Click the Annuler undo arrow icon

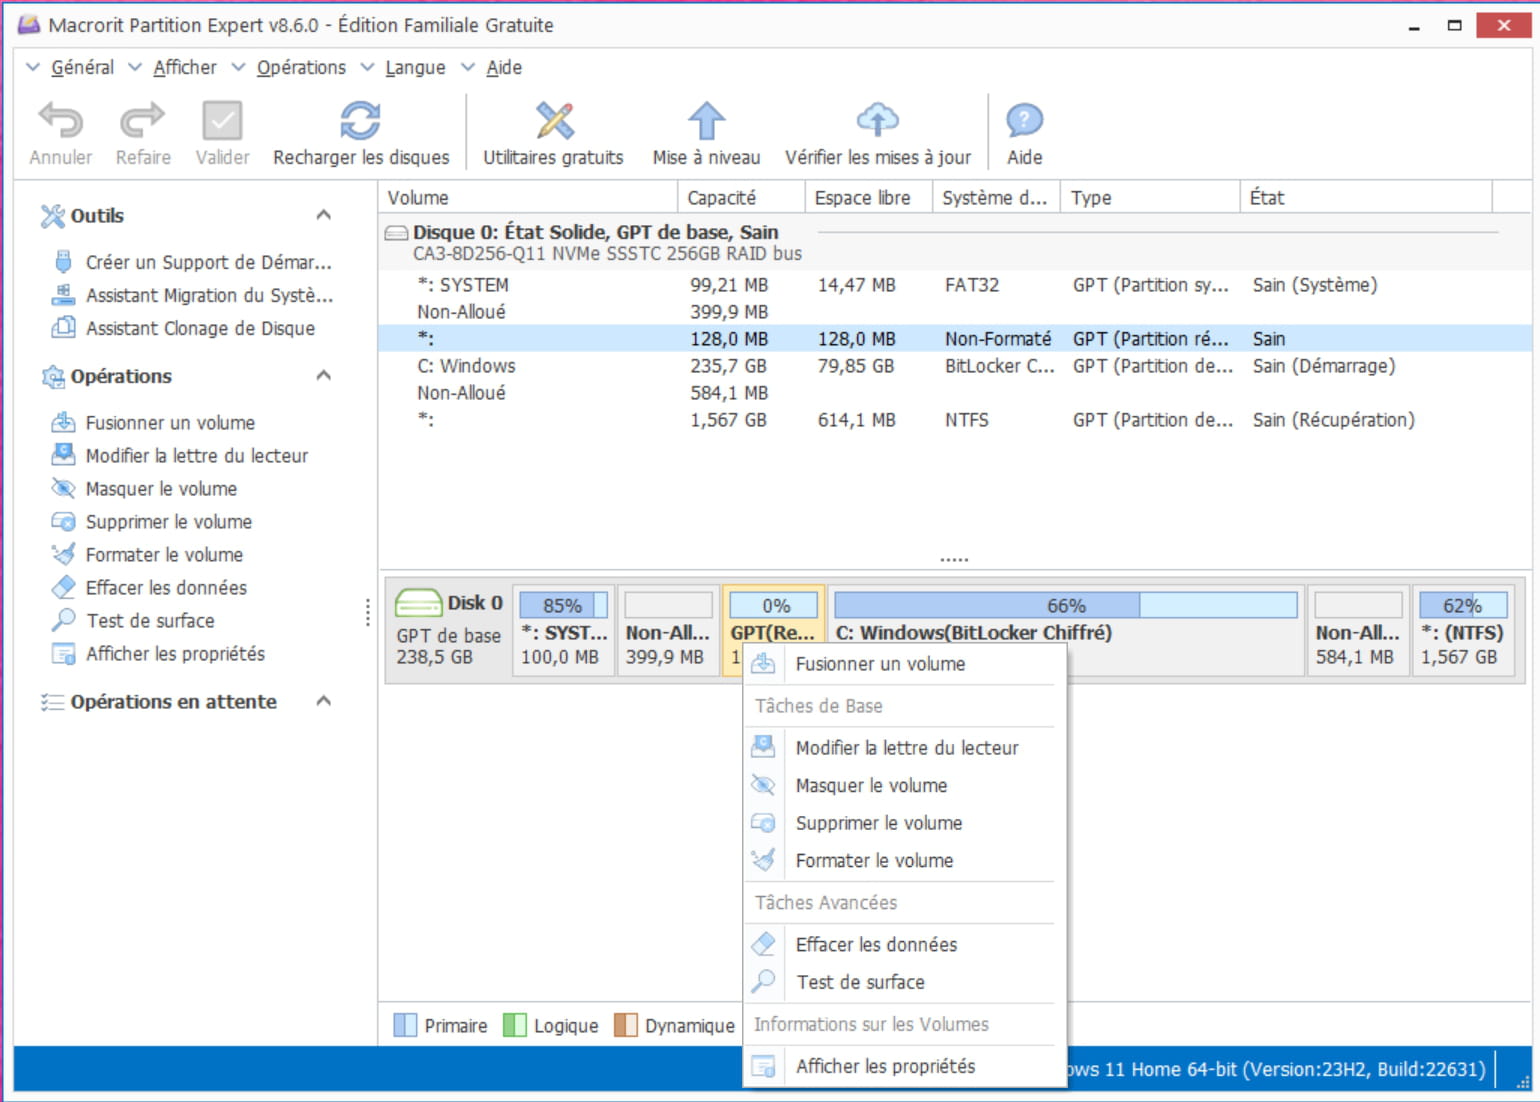click(61, 121)
